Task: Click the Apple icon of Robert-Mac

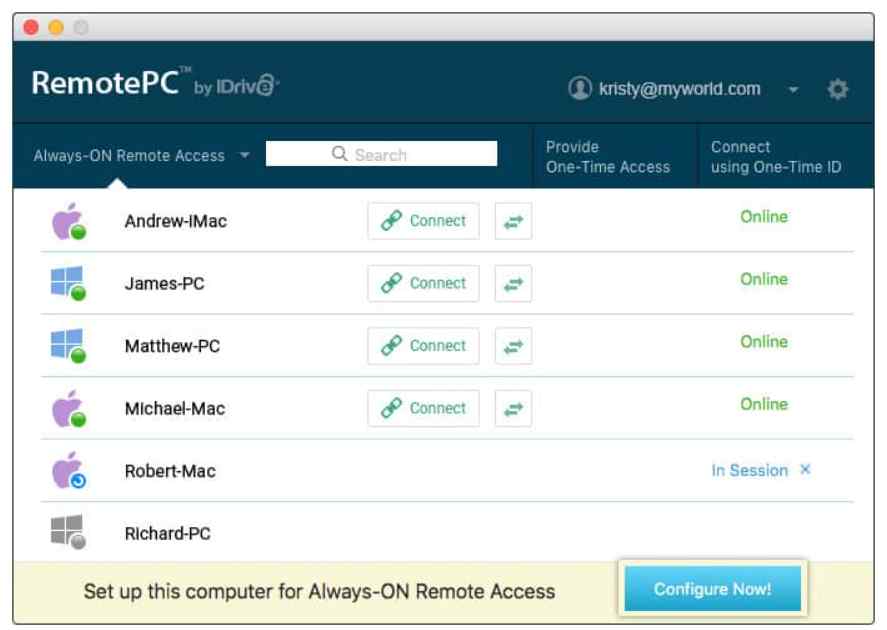Action: click(68, 470)
